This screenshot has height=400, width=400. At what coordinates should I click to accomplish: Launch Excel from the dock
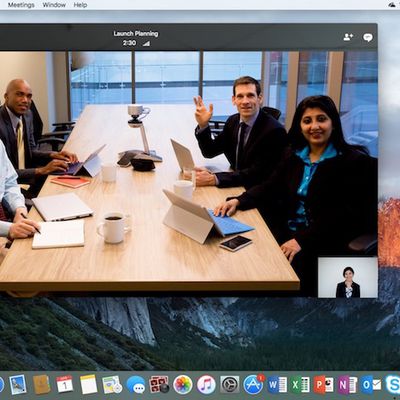[300, 385]
